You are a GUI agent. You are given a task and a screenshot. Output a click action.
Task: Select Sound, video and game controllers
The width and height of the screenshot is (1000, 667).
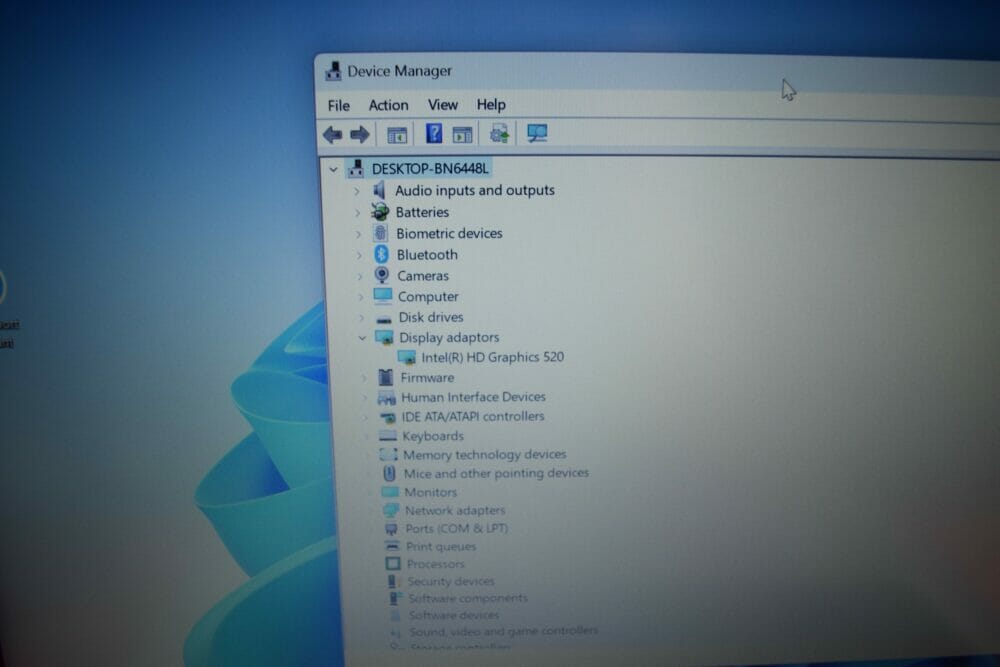[x=504, y=631]
